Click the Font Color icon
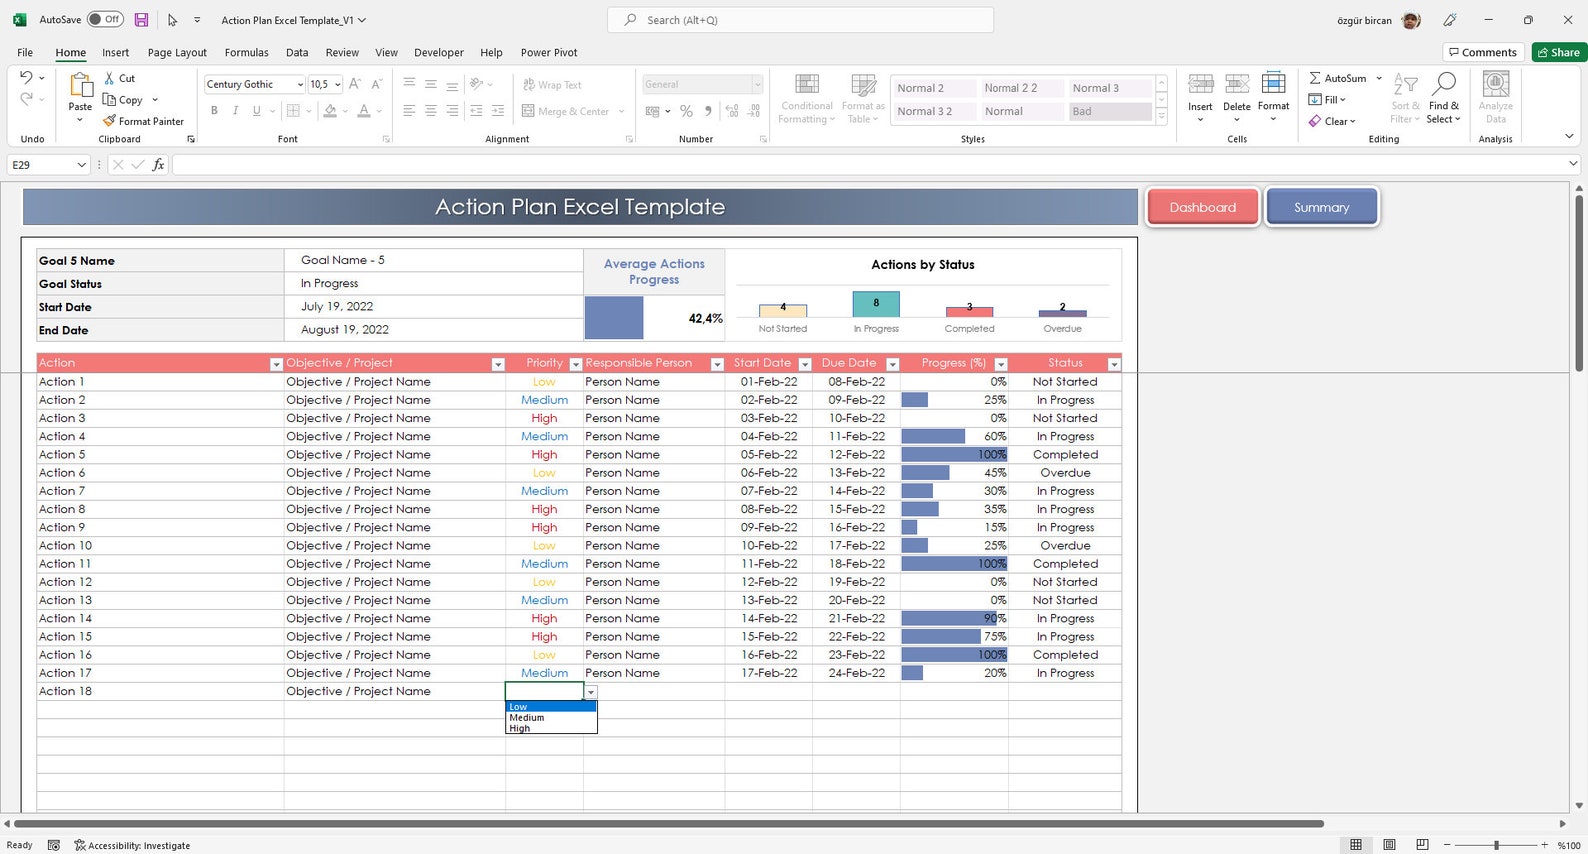The height and width of the screenshot is (854, 1588). click(364, 111)
